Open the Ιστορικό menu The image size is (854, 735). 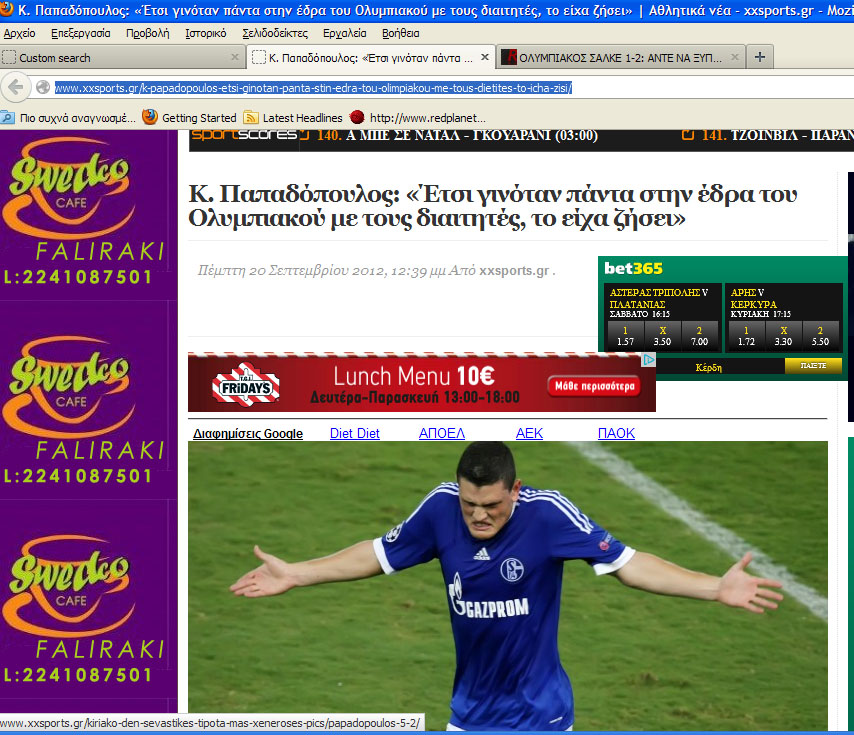[x=206, y=33]
